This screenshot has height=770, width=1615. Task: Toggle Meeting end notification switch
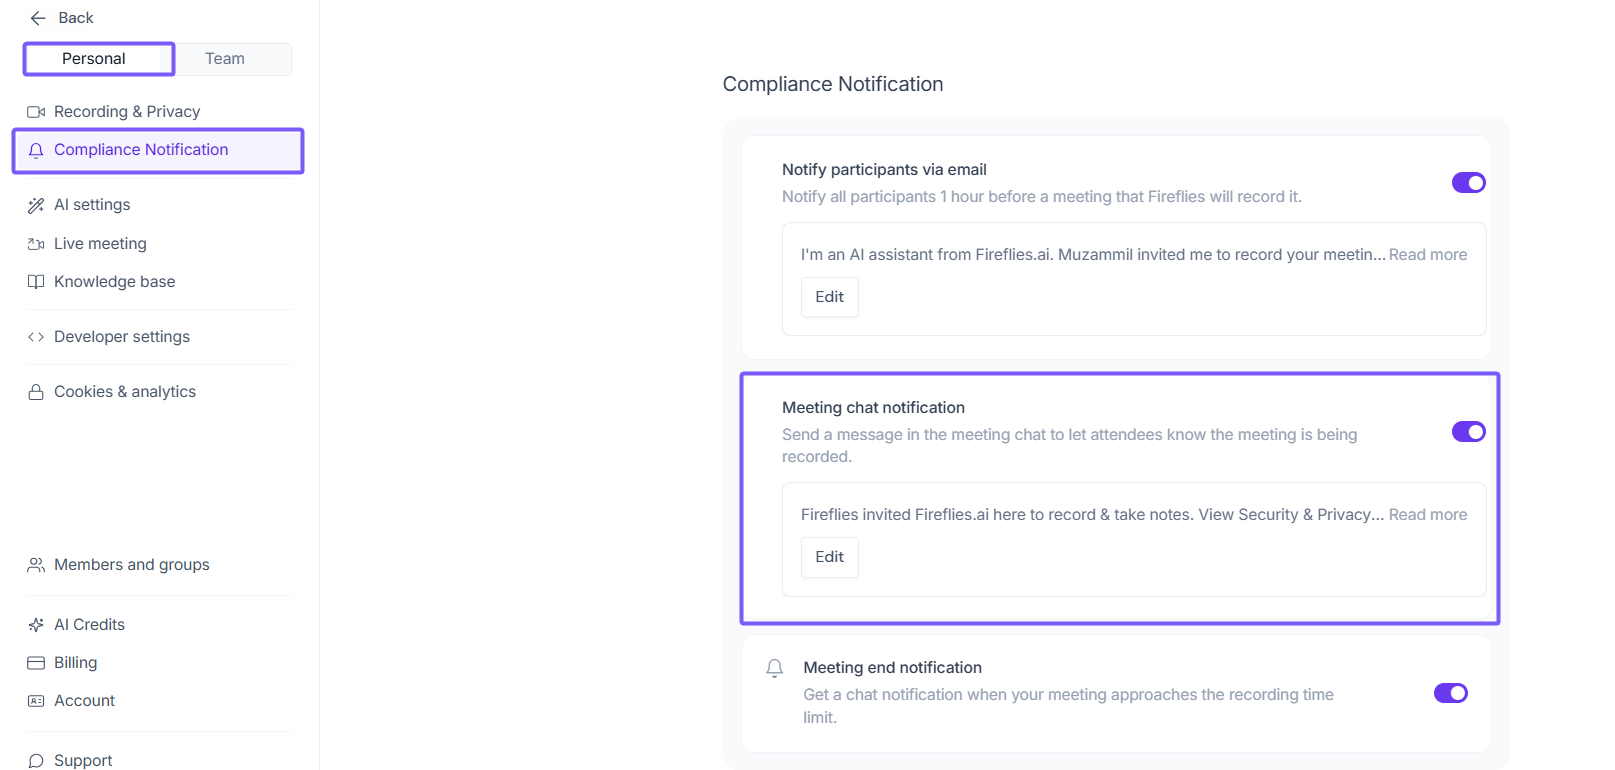click(1450, 693)
